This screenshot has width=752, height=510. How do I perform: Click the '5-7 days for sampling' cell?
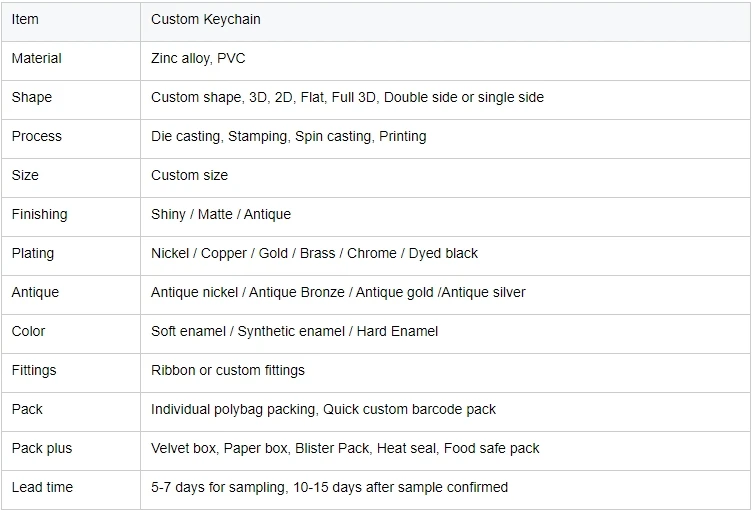[329, 488]
